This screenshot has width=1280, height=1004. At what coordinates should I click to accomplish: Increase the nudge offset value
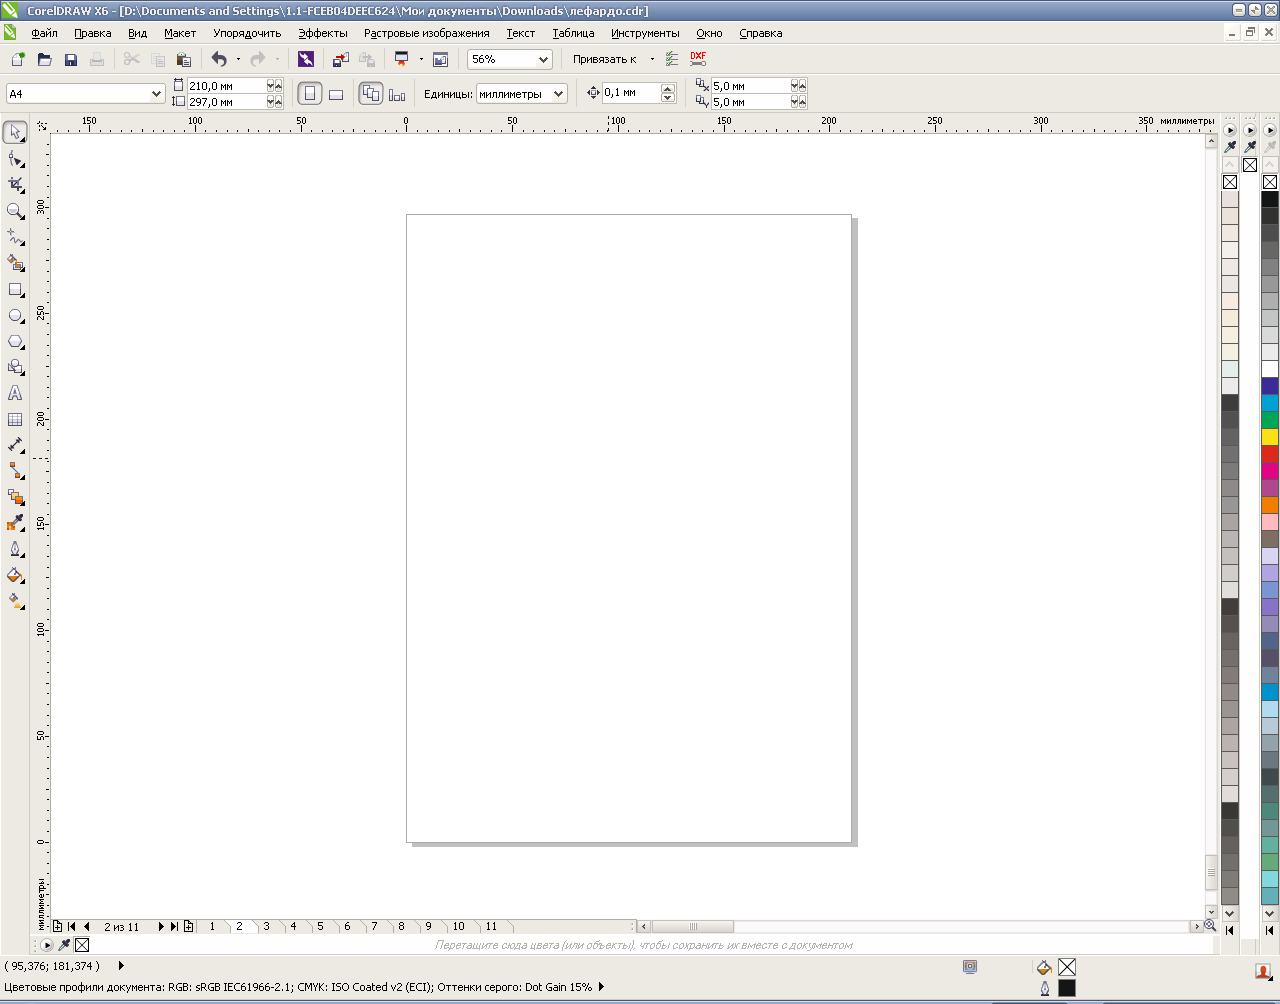(x=668, y=88)
